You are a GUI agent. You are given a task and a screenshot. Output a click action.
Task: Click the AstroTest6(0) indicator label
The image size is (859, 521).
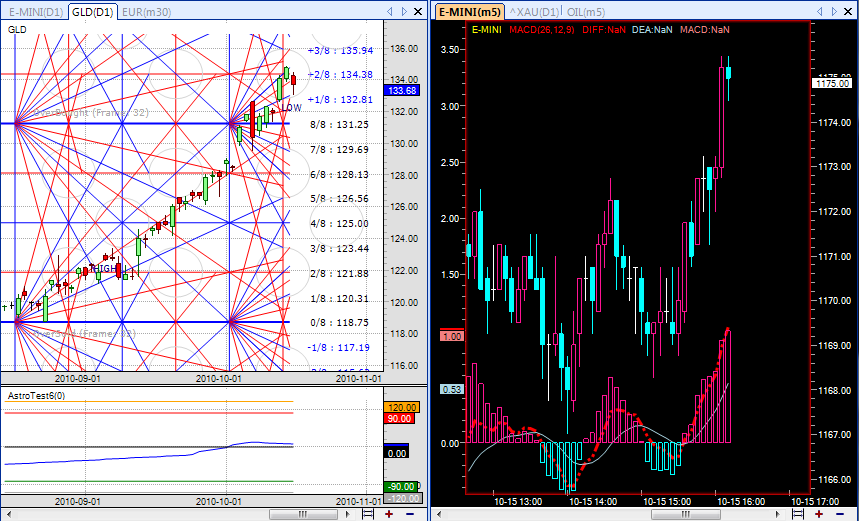click(36, 396)
